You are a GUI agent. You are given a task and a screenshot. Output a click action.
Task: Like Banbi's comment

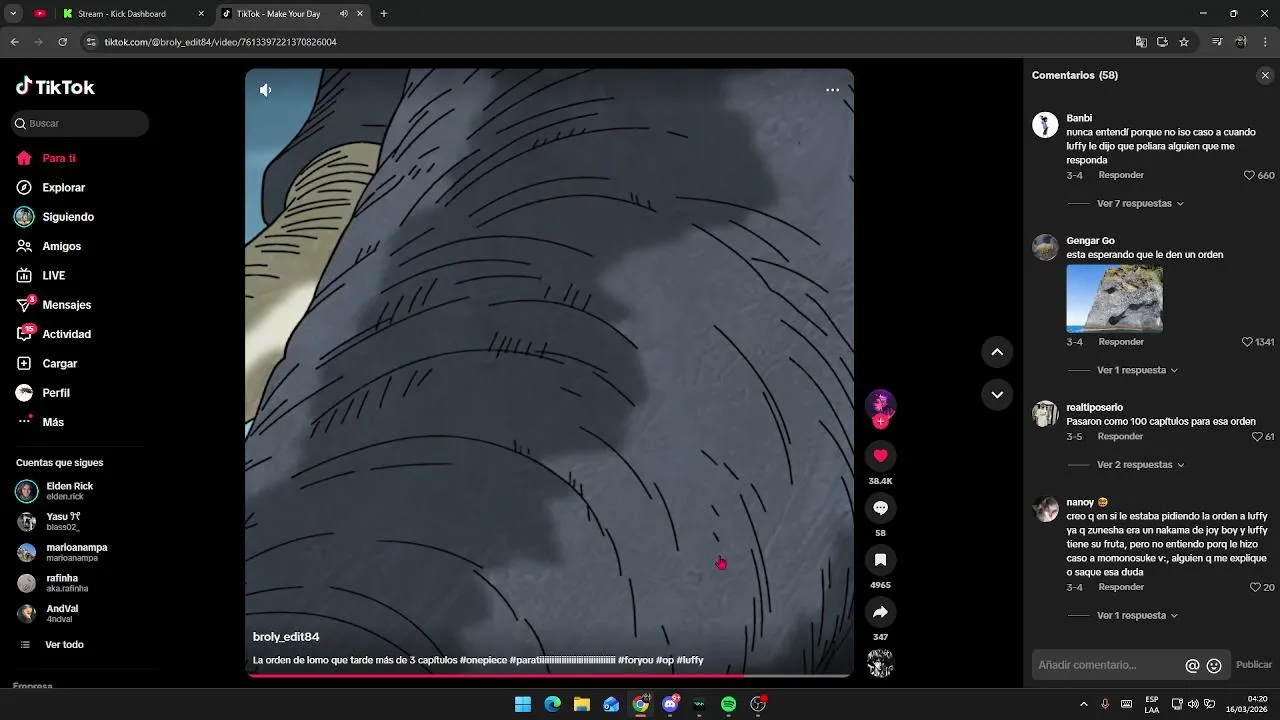1249,175
